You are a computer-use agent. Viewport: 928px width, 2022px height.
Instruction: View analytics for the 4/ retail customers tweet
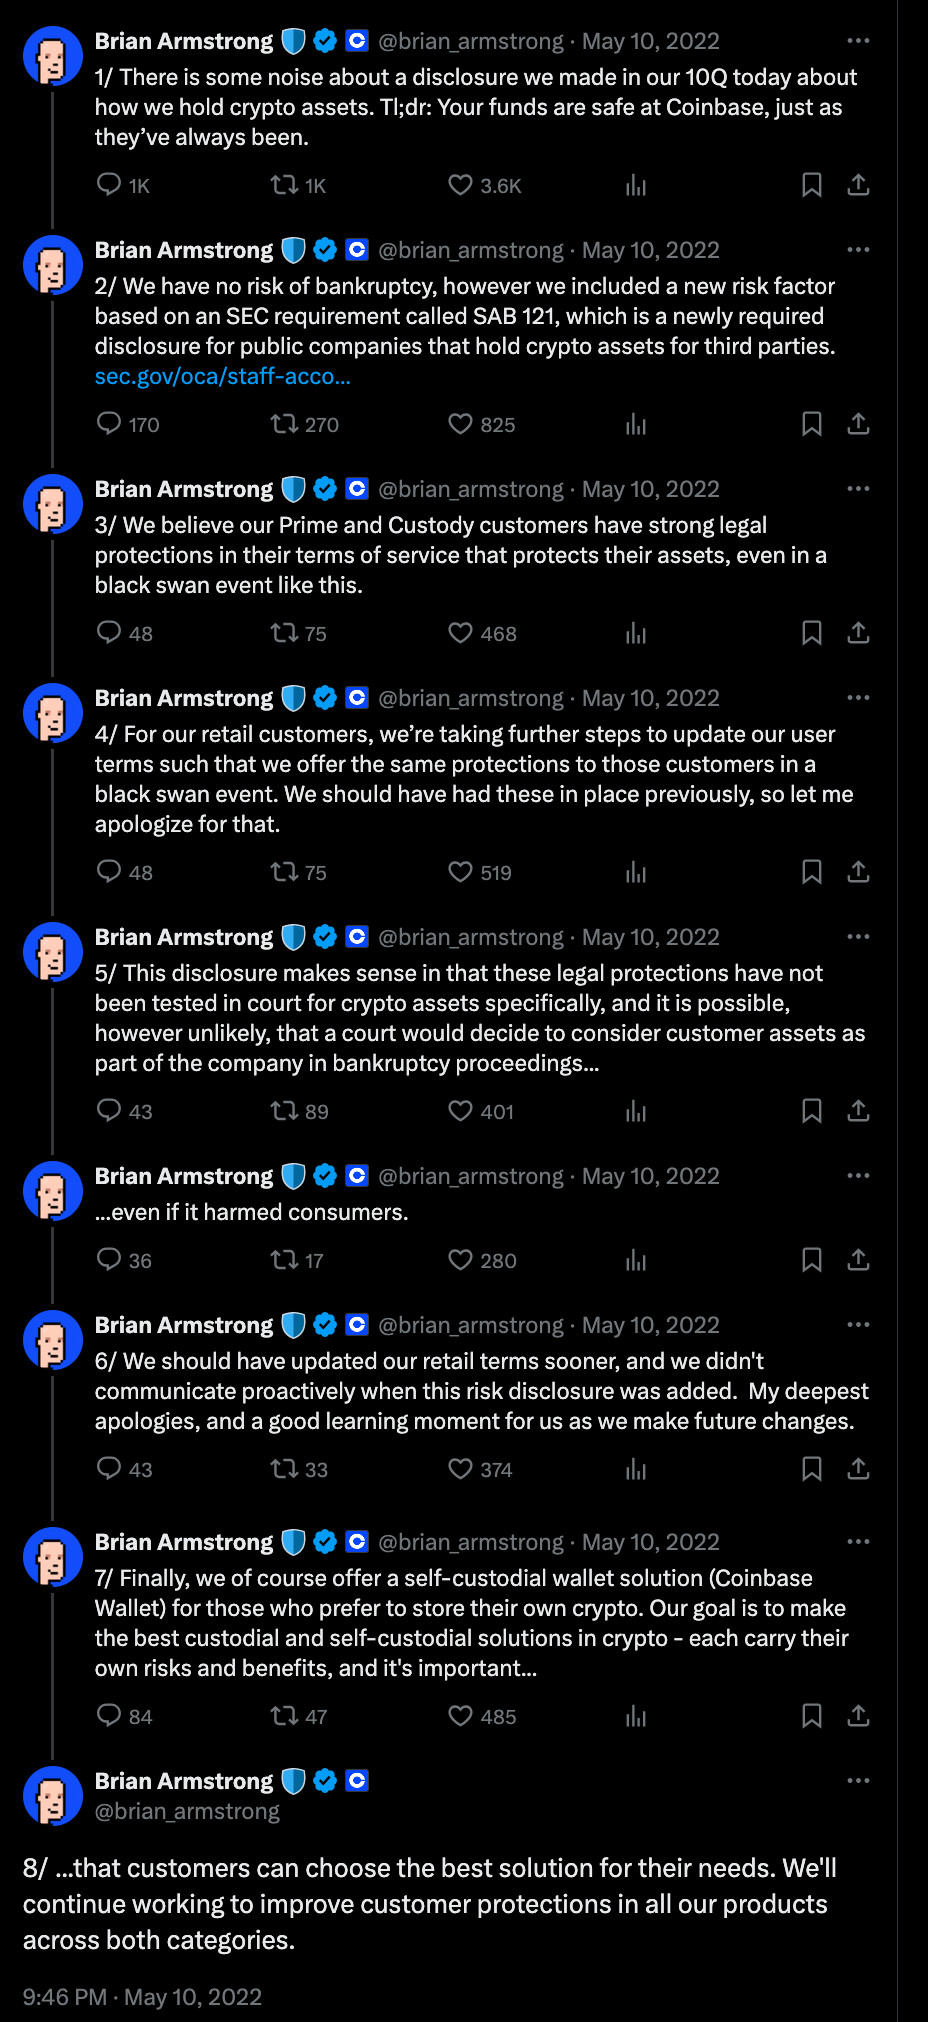(x=636, y=872)
